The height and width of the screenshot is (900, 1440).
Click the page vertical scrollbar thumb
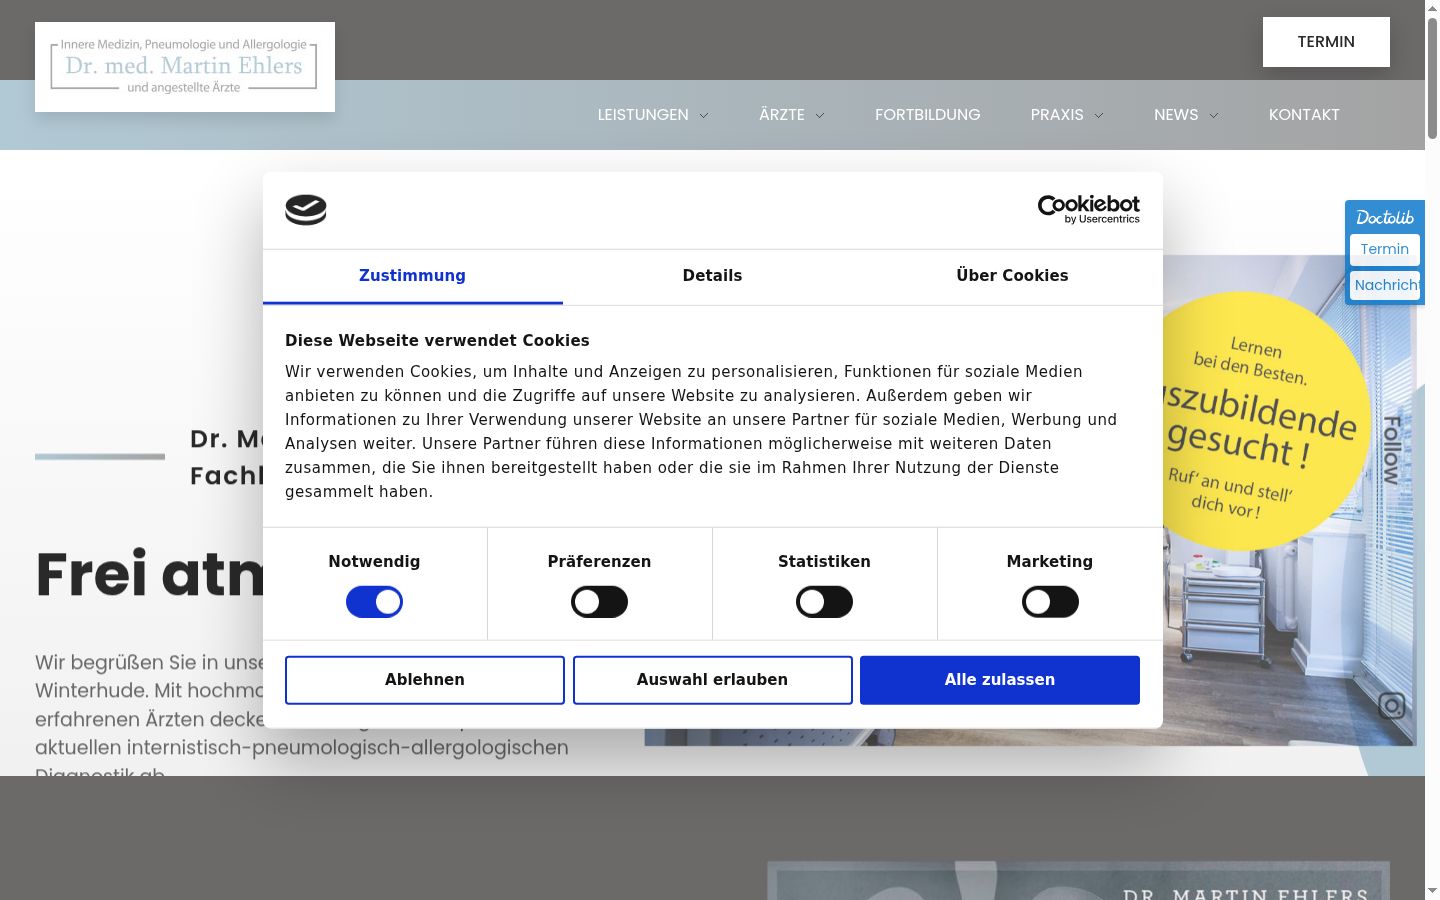[1432, 78]
